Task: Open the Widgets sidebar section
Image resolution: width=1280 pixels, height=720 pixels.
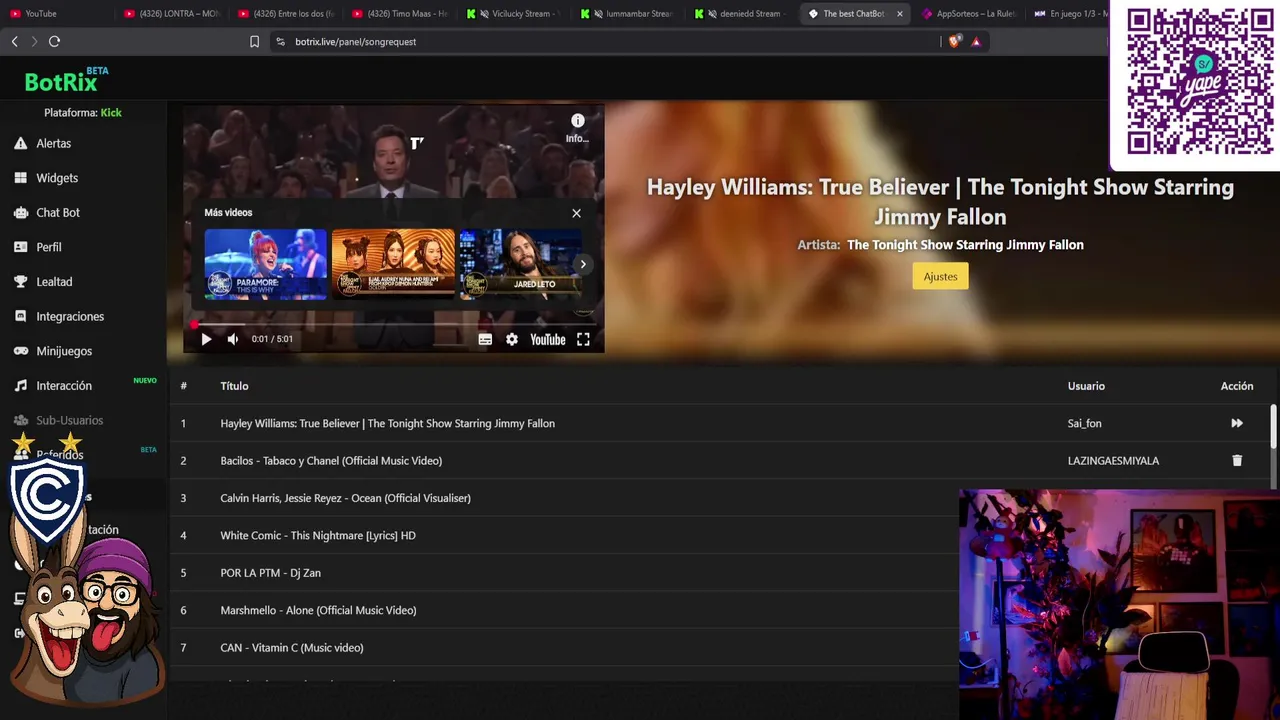Action: (x=57, y=178)
